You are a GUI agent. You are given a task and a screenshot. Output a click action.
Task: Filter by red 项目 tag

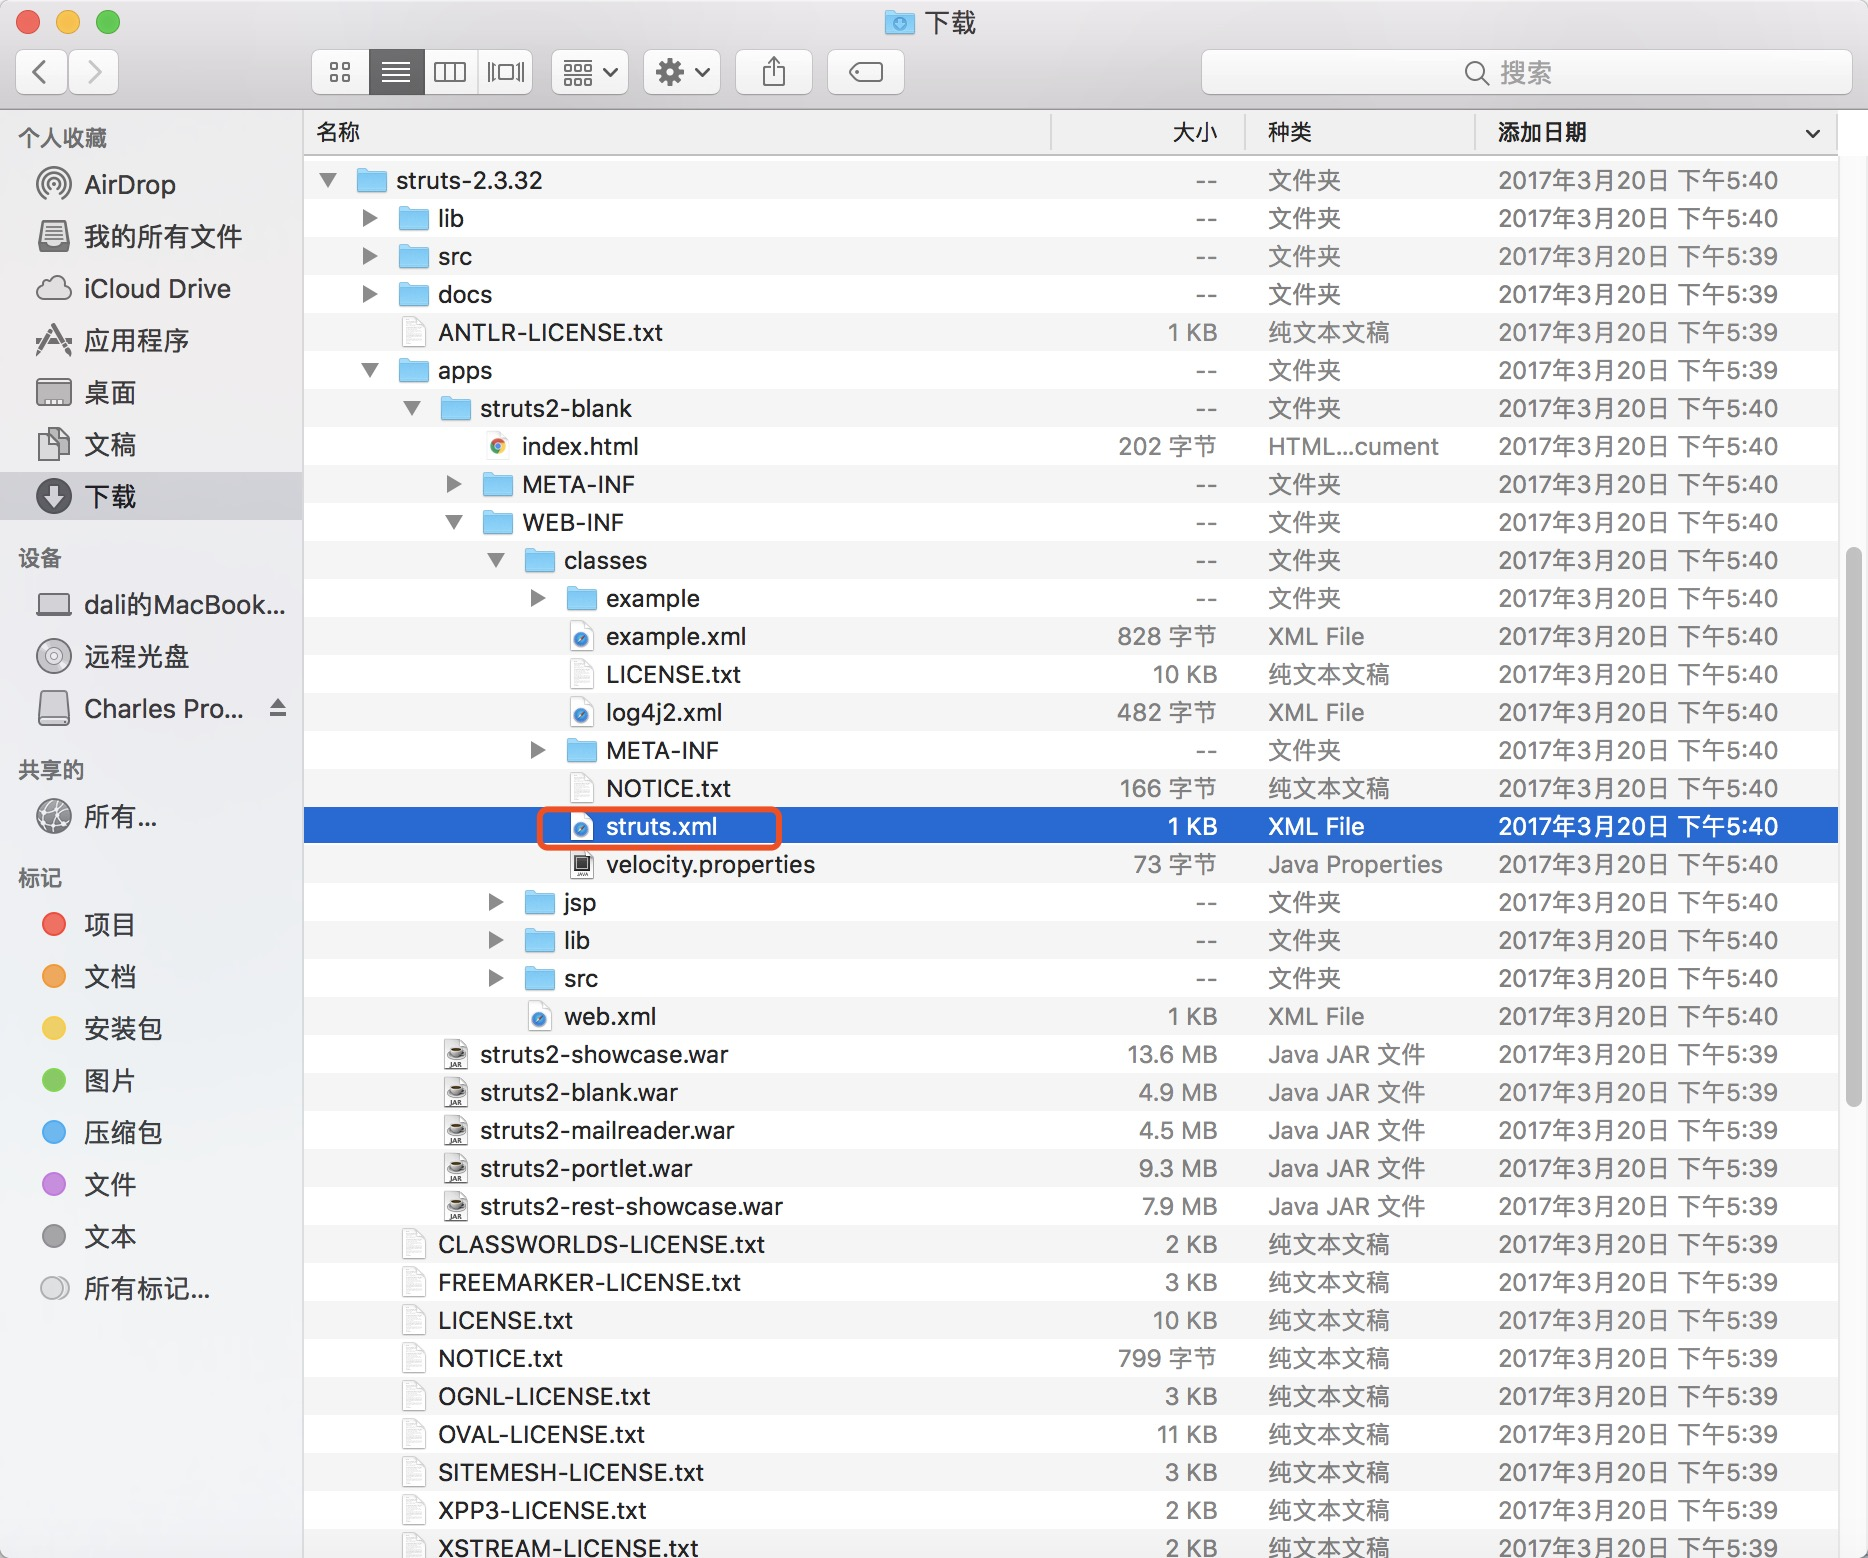point(151,925)
